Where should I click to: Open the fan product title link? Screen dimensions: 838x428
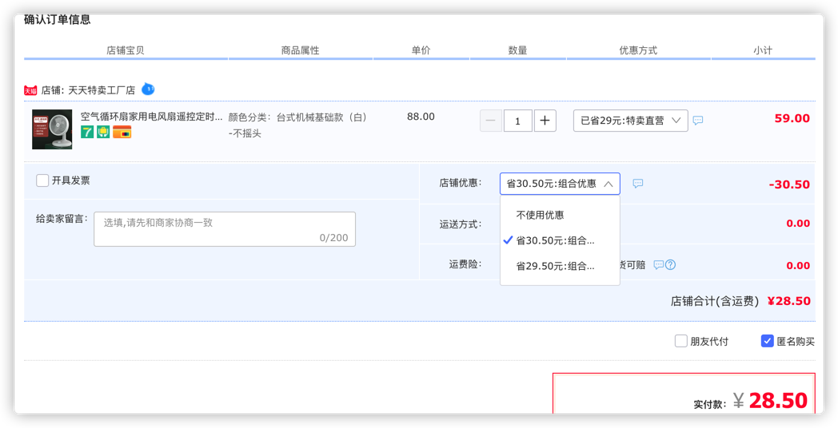click(152, 117)
